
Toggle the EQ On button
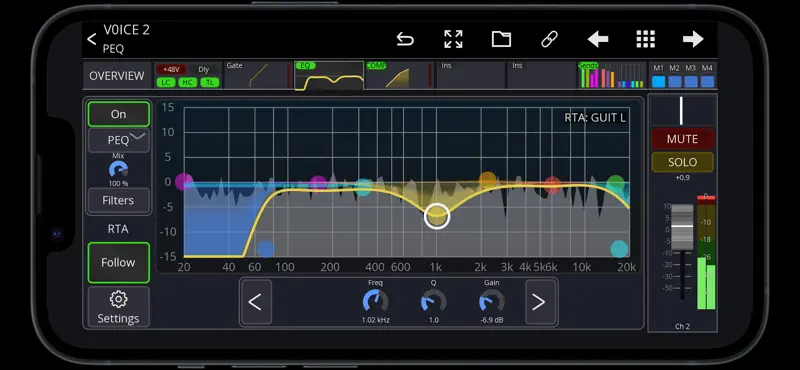[x=118, y=114]
